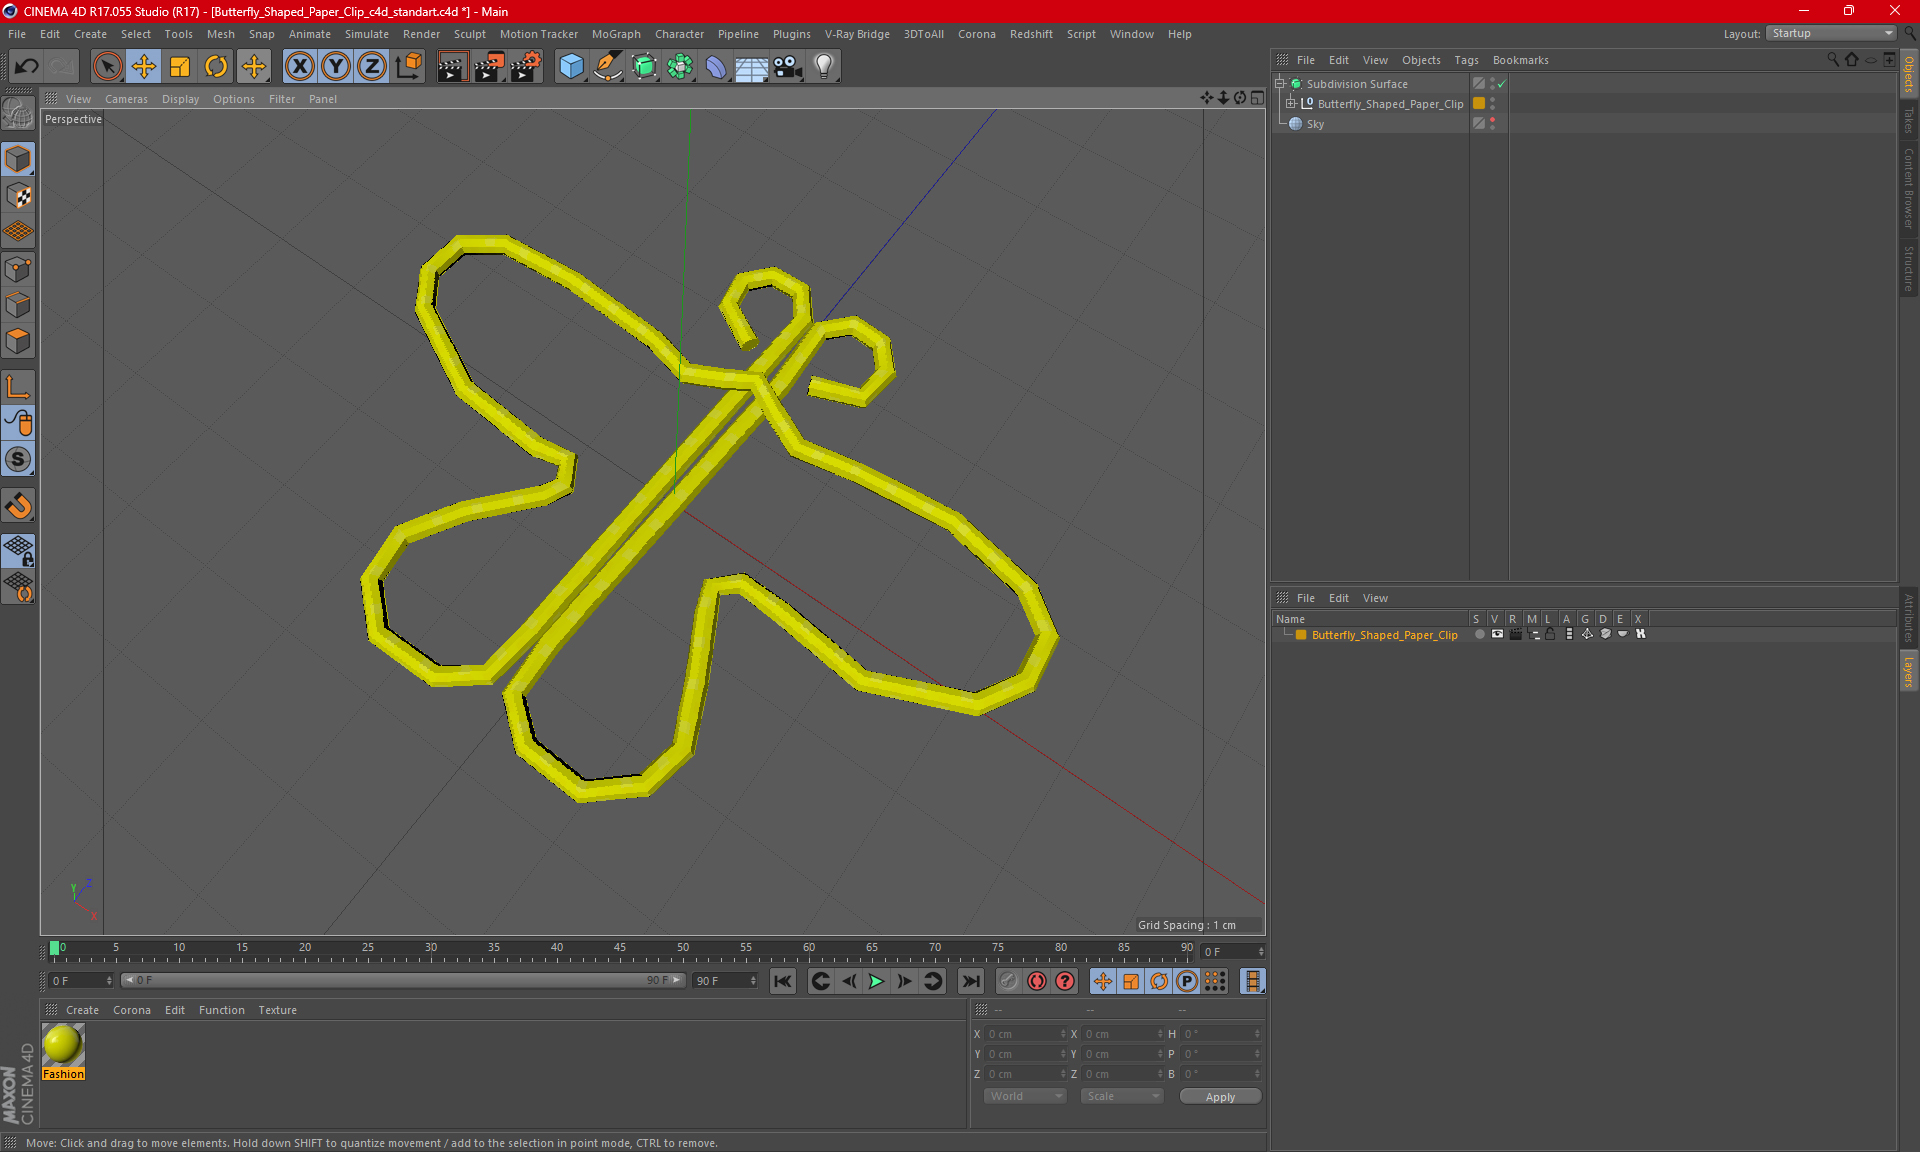Toggle X-axis lock button
1920x1152 pixels.
click(299, 67)
